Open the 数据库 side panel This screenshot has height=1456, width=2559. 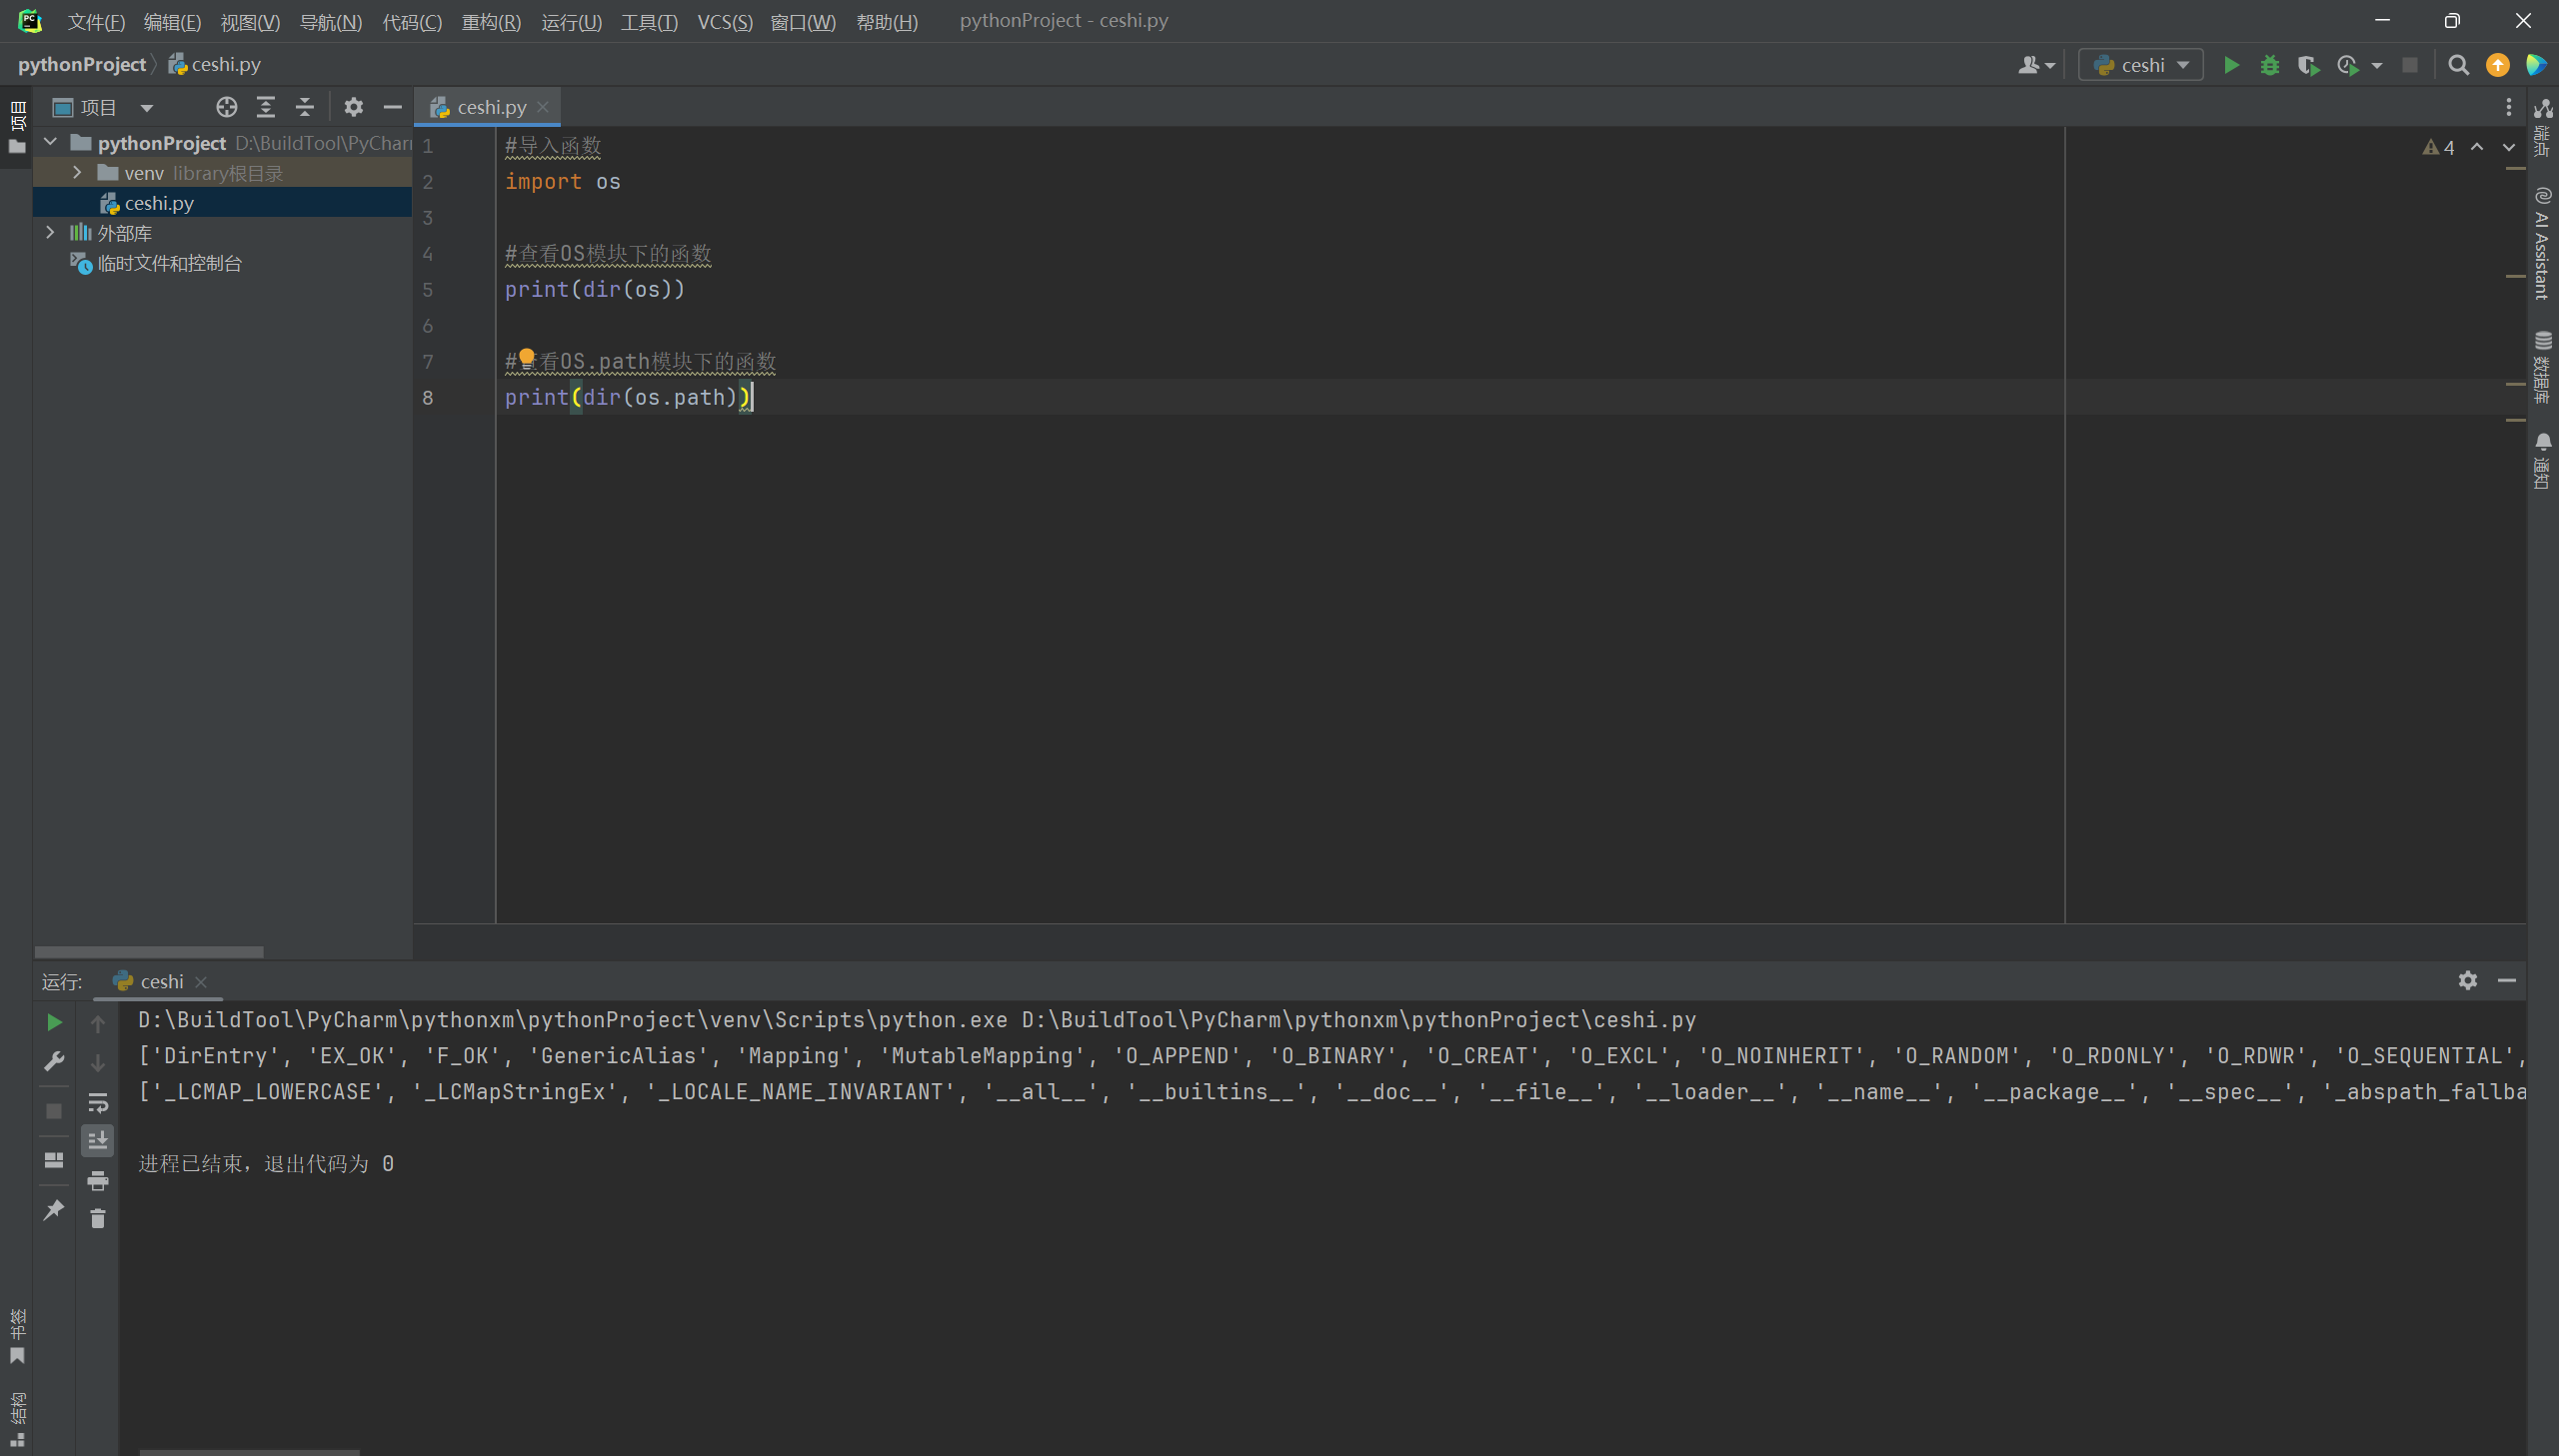tap(2542, 367)
